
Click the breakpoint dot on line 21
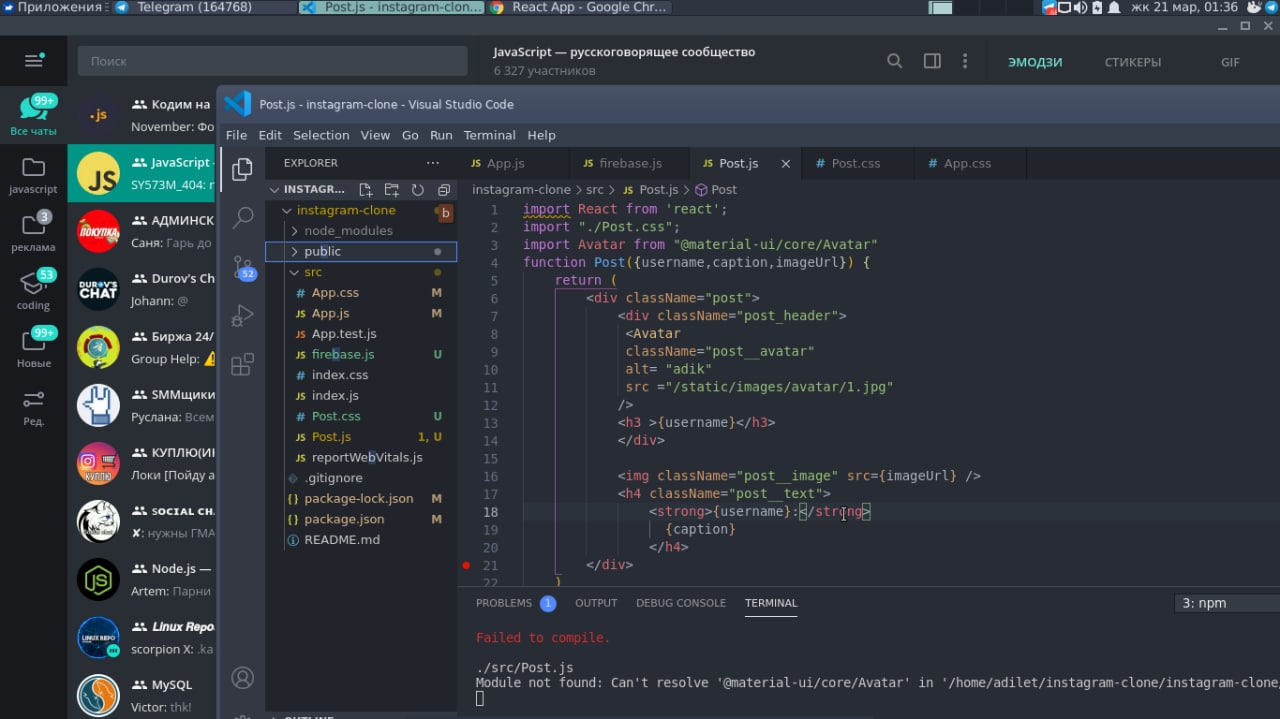pos(466,565)
